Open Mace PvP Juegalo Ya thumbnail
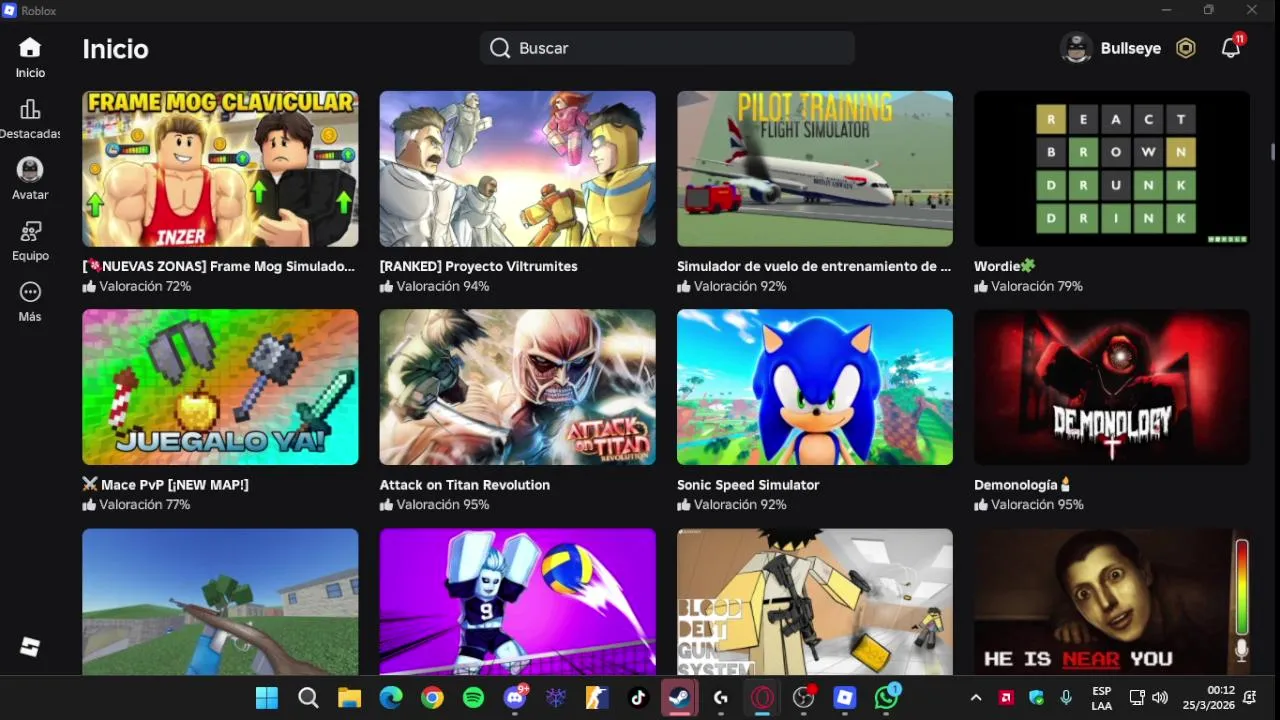This screenshot has width=1280, height=720. click(x=220, y=387)
